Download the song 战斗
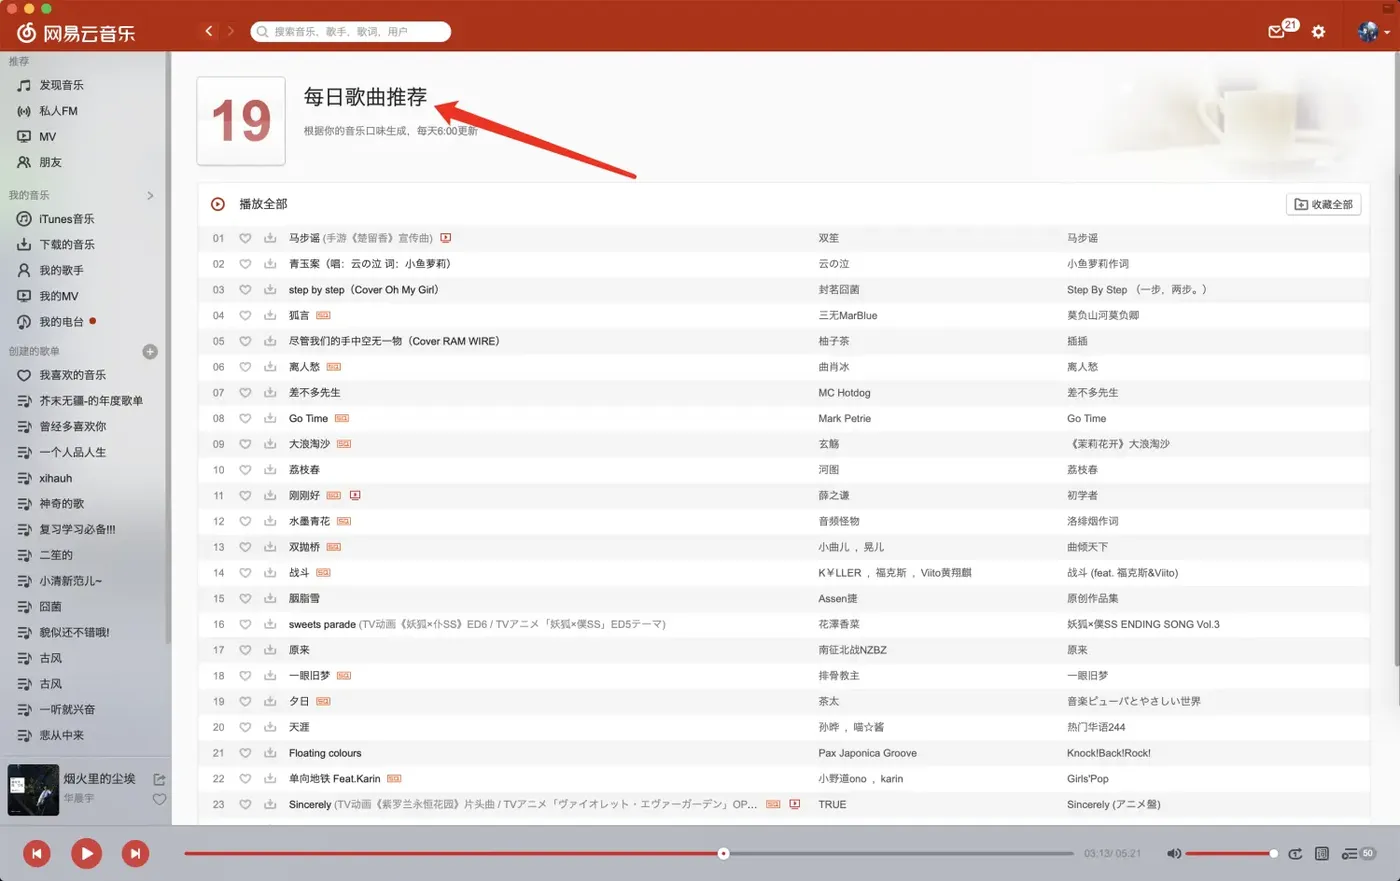Viewport: 1400px width, 881px height. [x=270, y=573]
